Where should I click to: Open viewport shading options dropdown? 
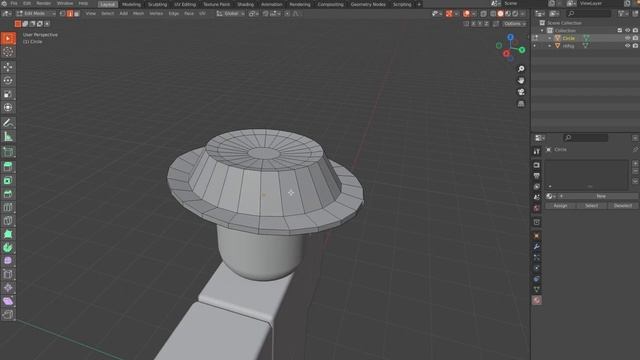point(523,13)
